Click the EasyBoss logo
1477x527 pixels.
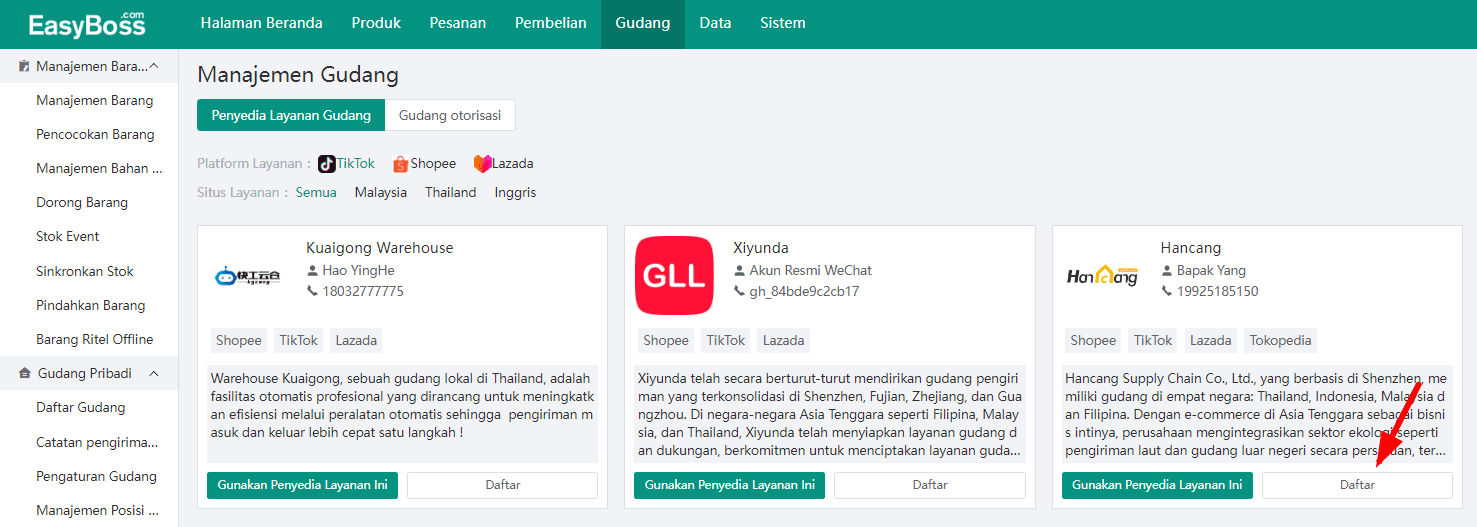click(87, 24)
